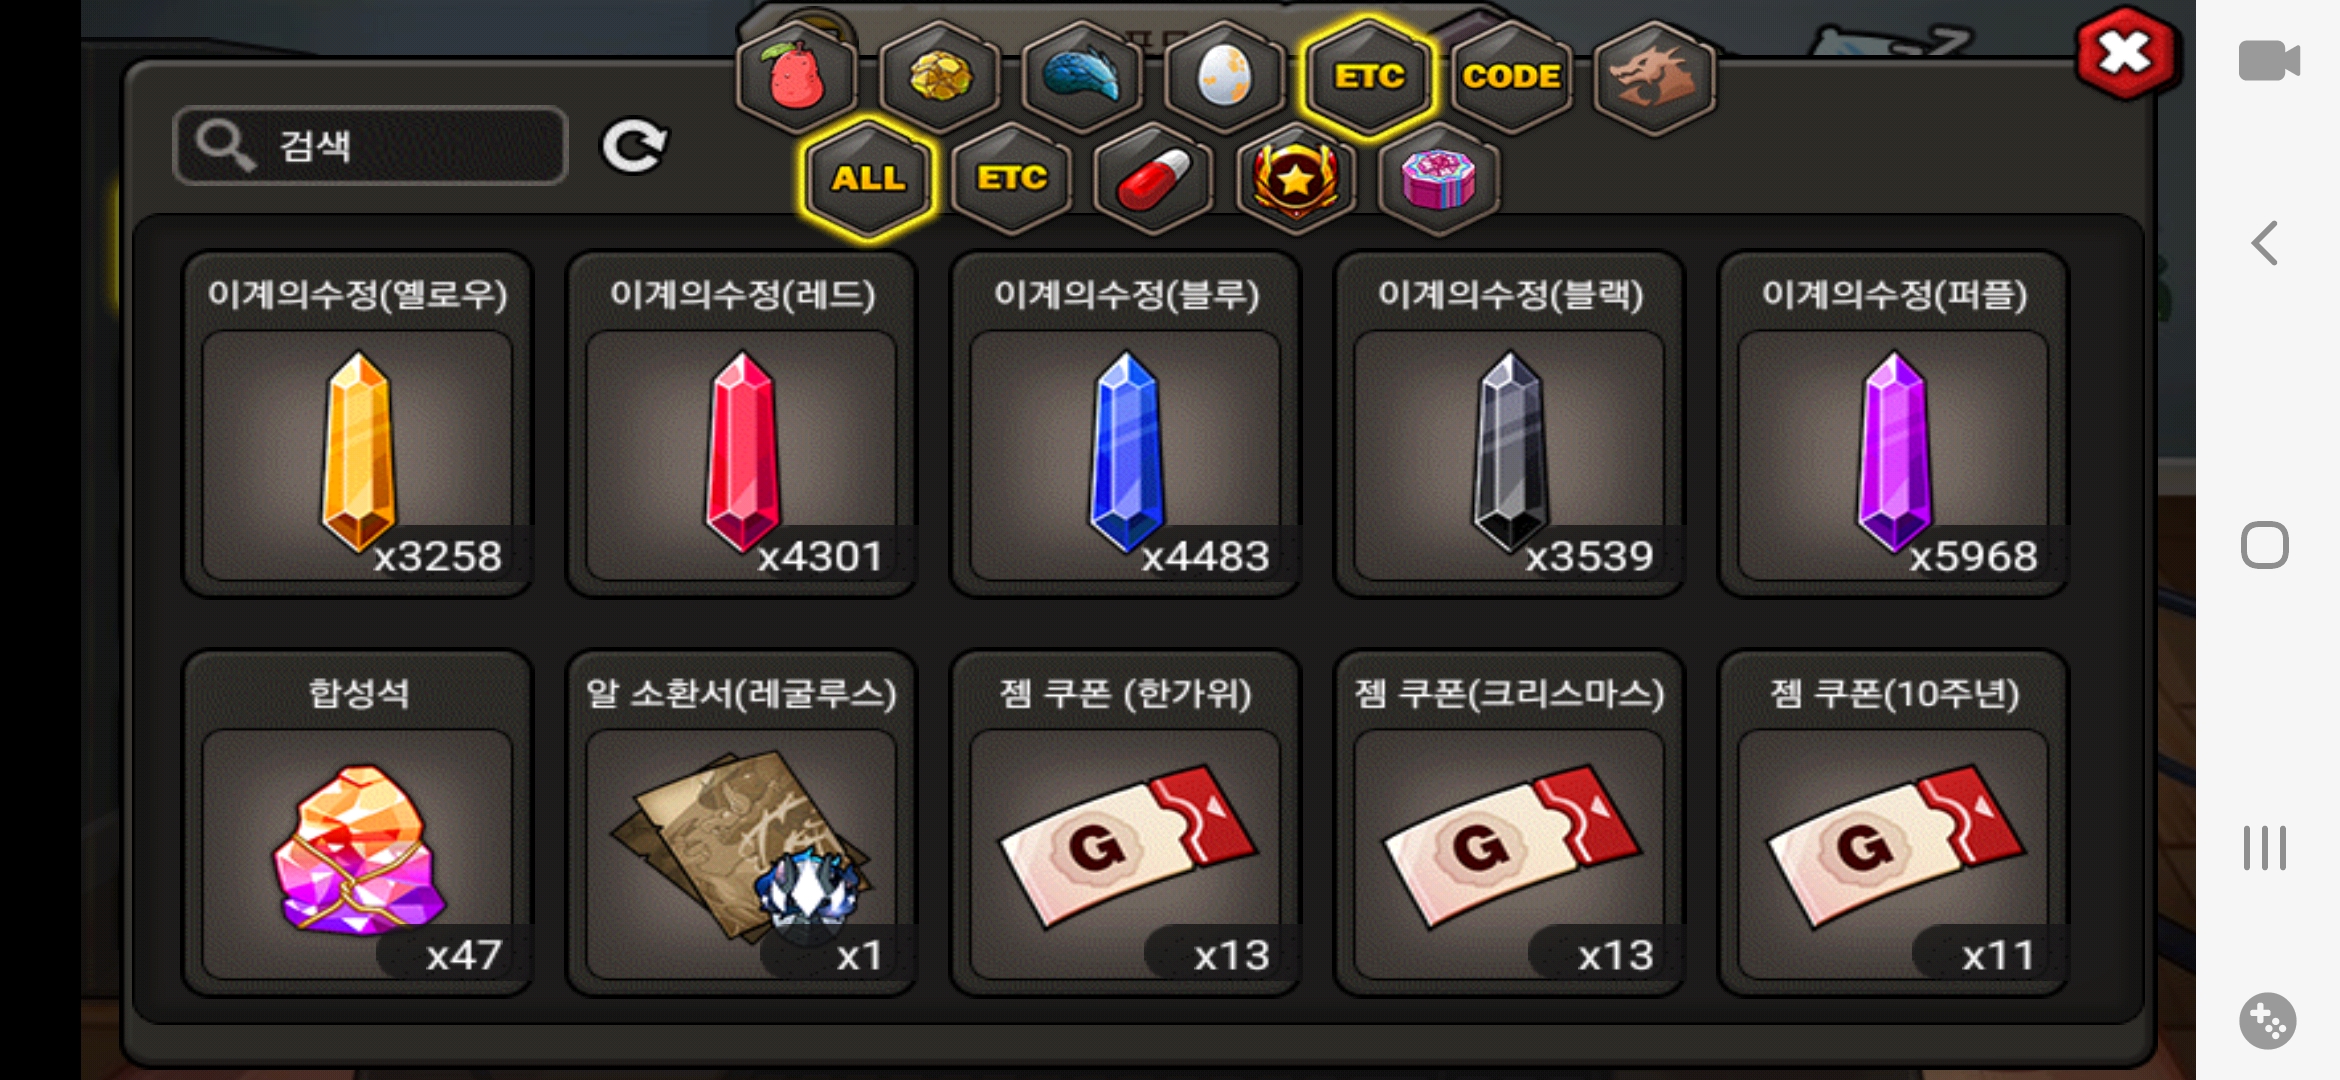Open the gold nugget category tab
This screenshot has height=1080, width=2340.
[x=939, y=77]
